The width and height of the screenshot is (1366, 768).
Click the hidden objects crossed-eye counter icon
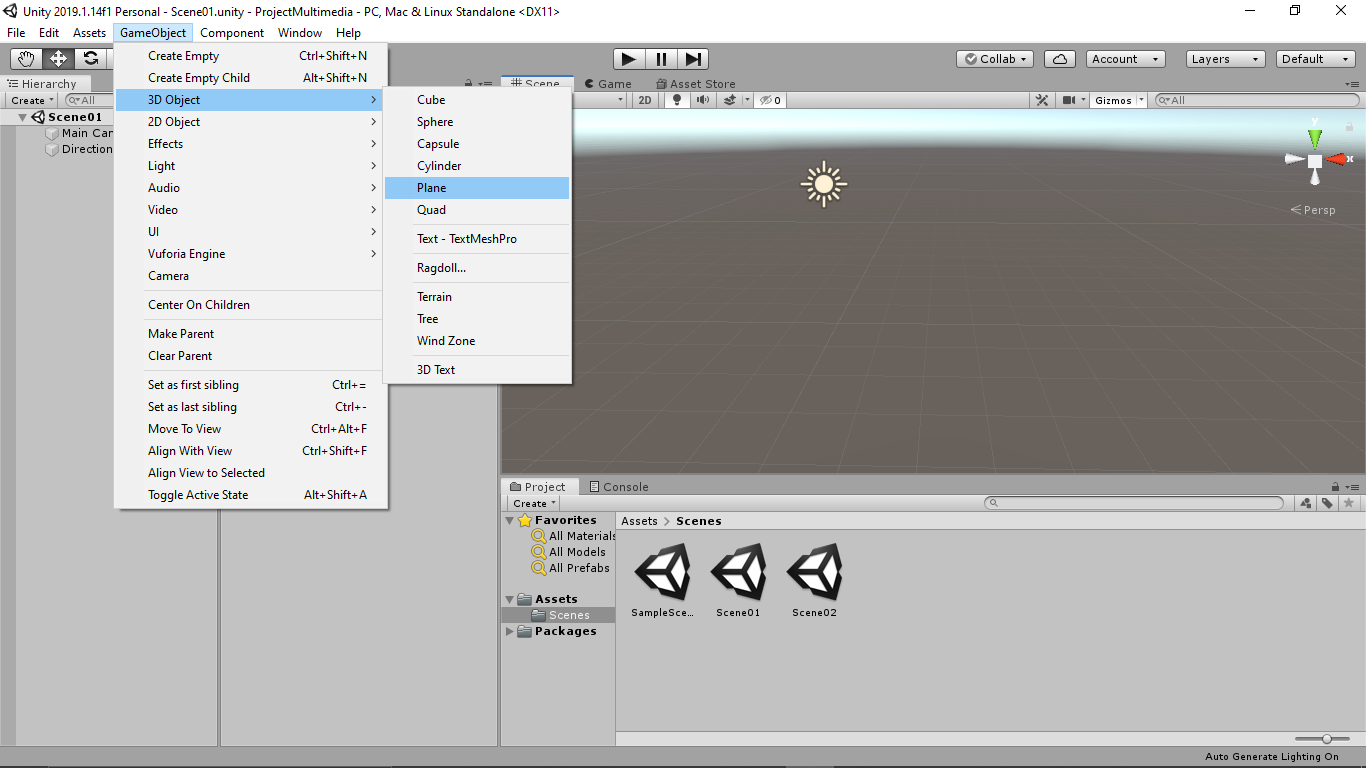(768, 99)
